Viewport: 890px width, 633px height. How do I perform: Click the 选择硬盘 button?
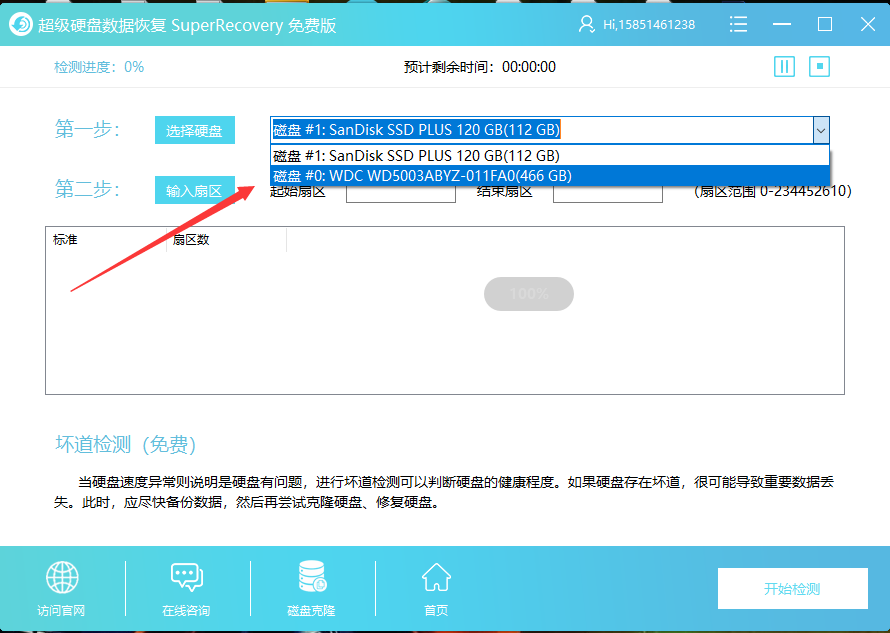(195, 130)
